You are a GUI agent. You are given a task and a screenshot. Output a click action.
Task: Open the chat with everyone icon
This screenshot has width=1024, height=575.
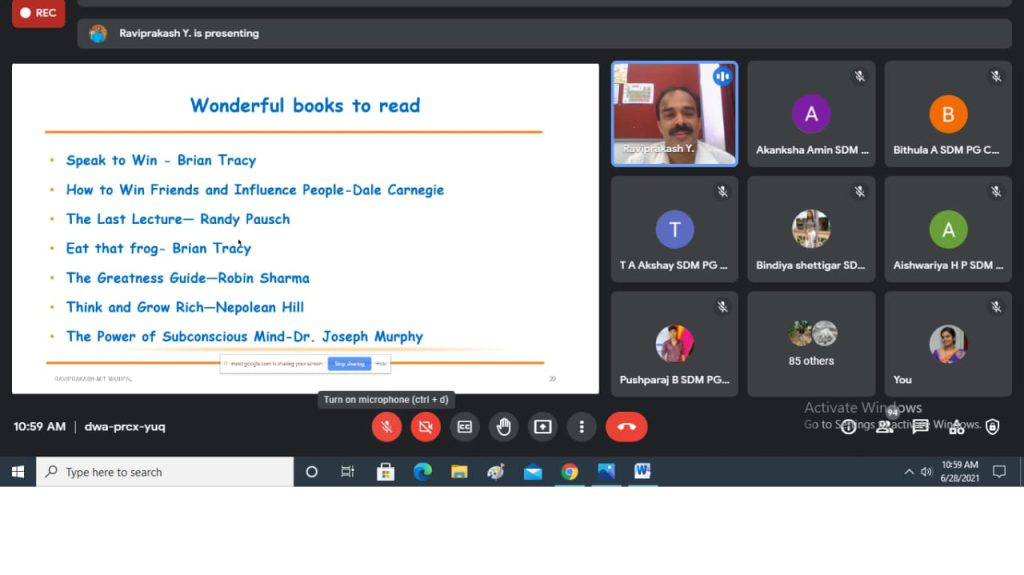920,427
